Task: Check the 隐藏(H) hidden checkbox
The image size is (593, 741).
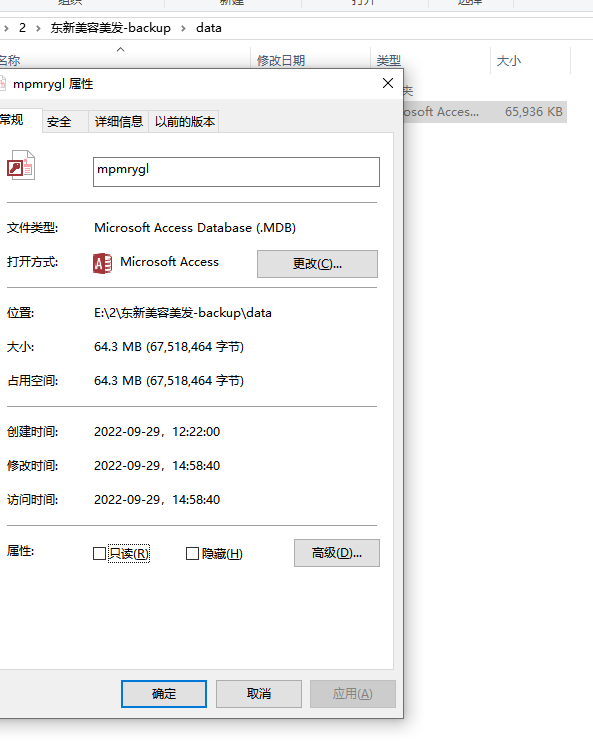Action: (x=192, y=553)
